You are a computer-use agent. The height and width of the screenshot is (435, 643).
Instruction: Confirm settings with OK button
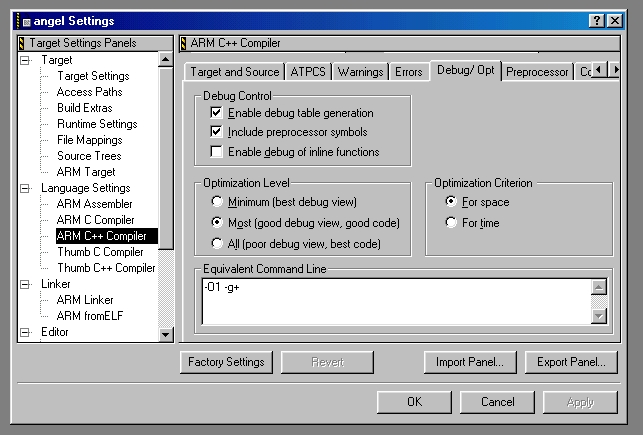tap(414, 402)
